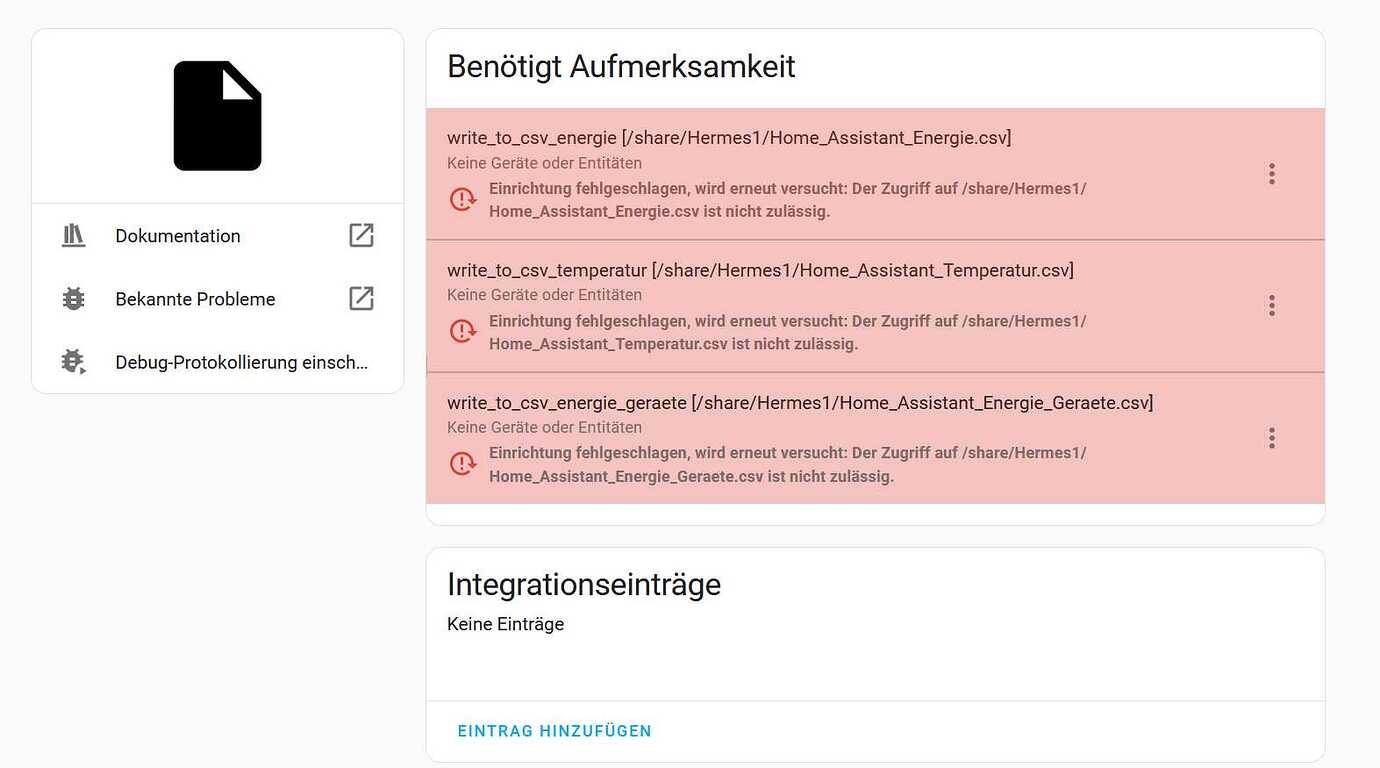This screenshot has width=1380, height=768.
Task: Click the integration's document logo icon
Action: (x=217, y=113)
